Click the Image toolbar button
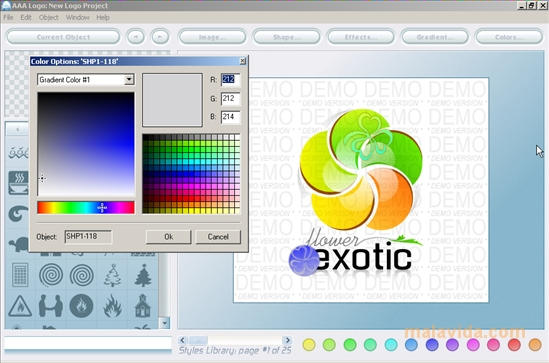Viewport: 549px width, 363px height. pos(212,37)
